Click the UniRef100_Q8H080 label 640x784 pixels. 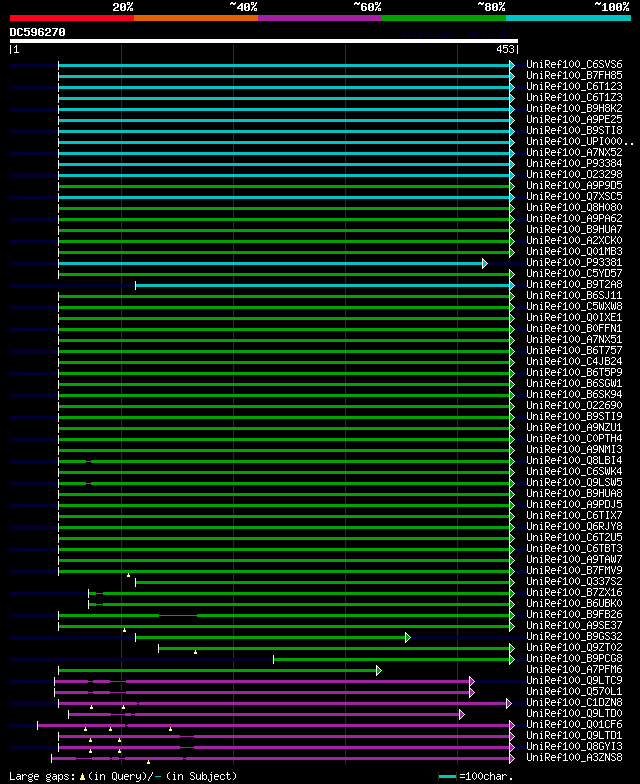(x=574, y=208)
